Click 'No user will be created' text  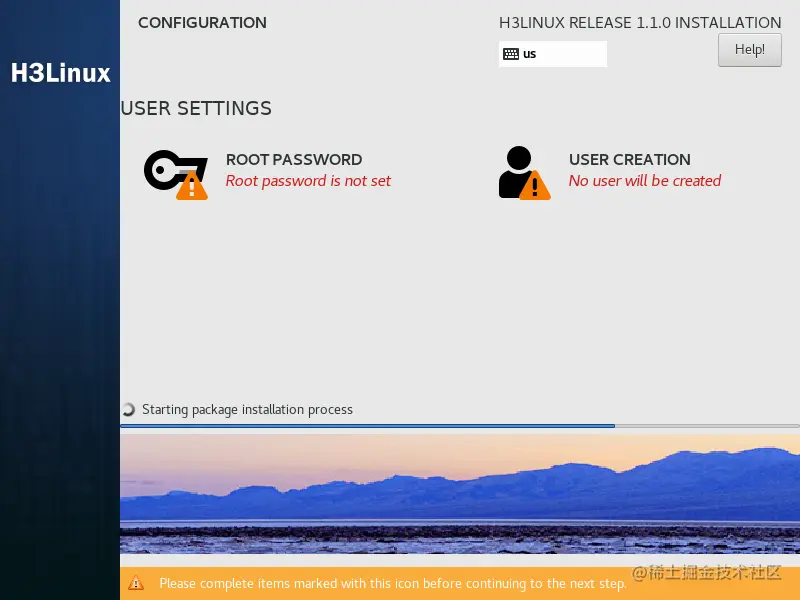(x=645, y=181)
